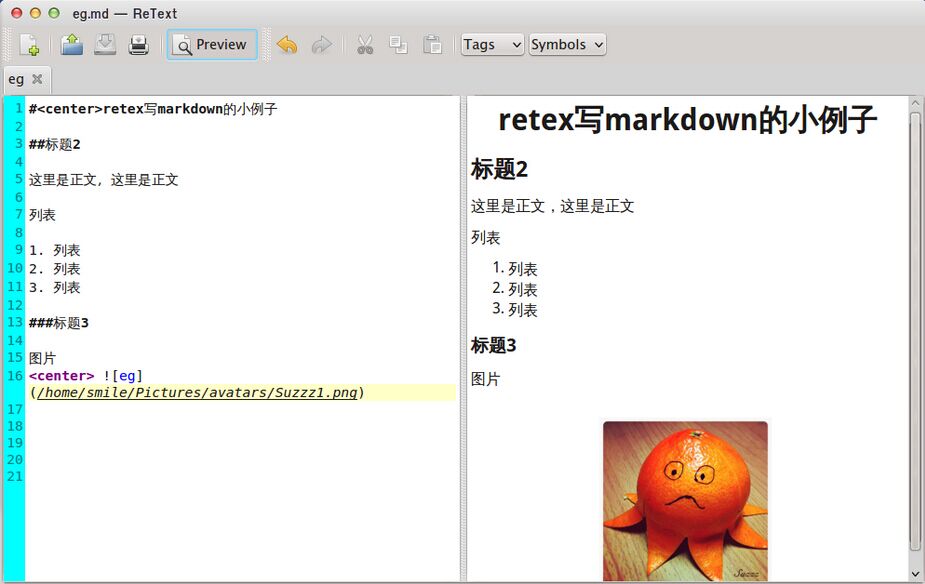Click the splitter between editor and preview

[463, 338]
